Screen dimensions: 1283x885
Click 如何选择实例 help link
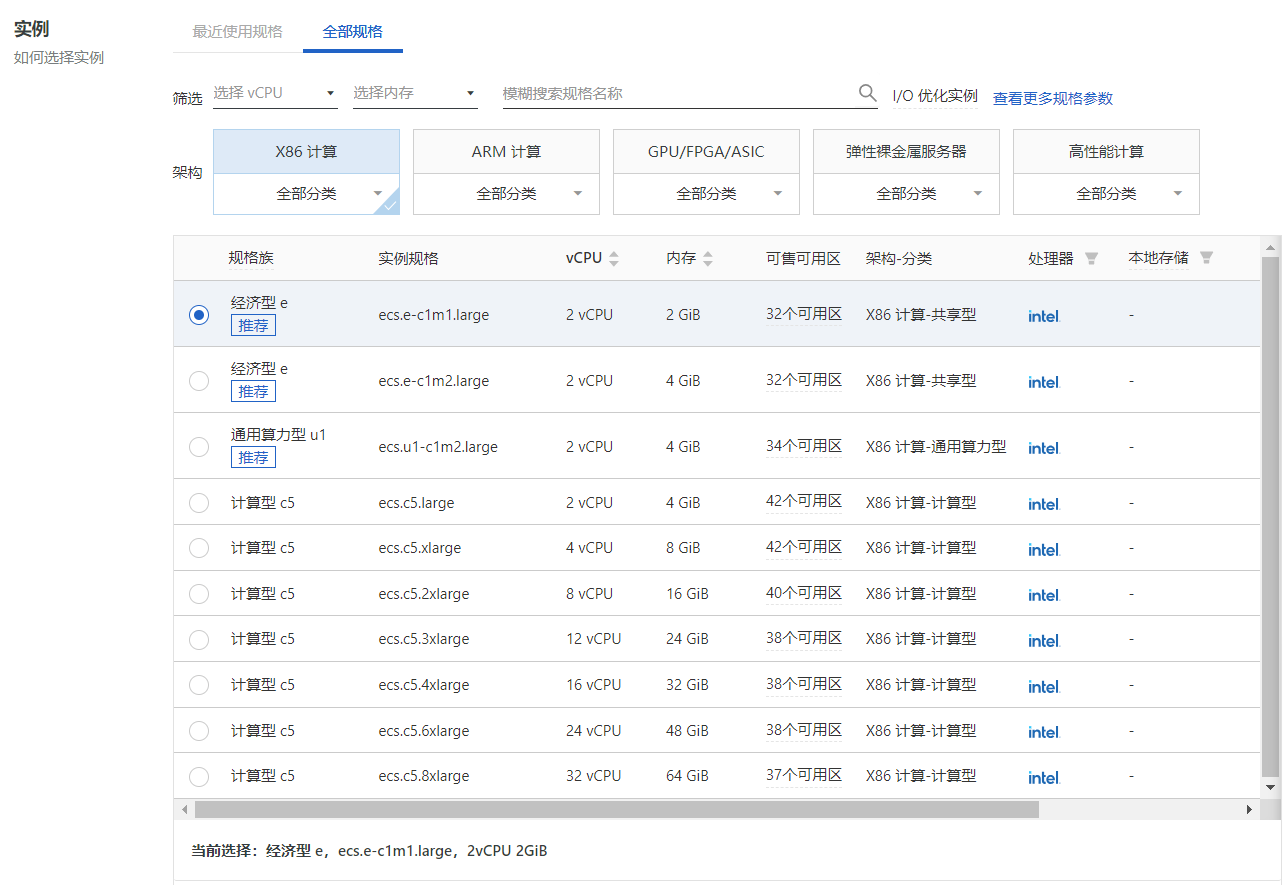pyautogui.click(x=59, y=57)
